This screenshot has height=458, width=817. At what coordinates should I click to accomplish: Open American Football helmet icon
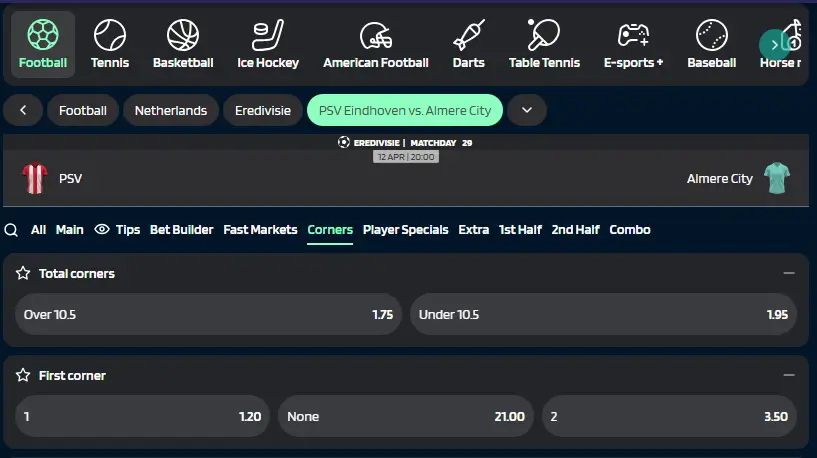(x=376, y=35)
